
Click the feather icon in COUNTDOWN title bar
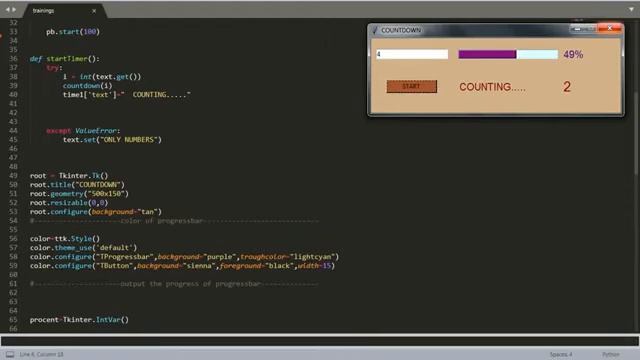[x=375, y=30]
